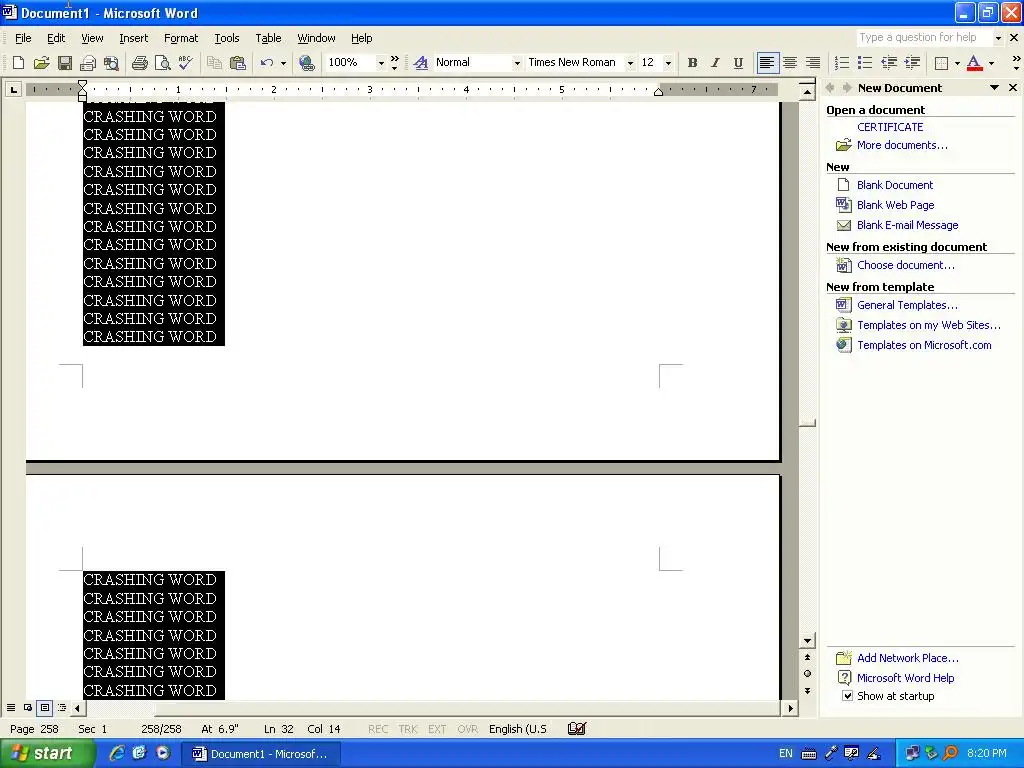The image size is (1024, 768).
Task: Open the CERTIFICATE recent document
Action: click(x=889, y=127)
